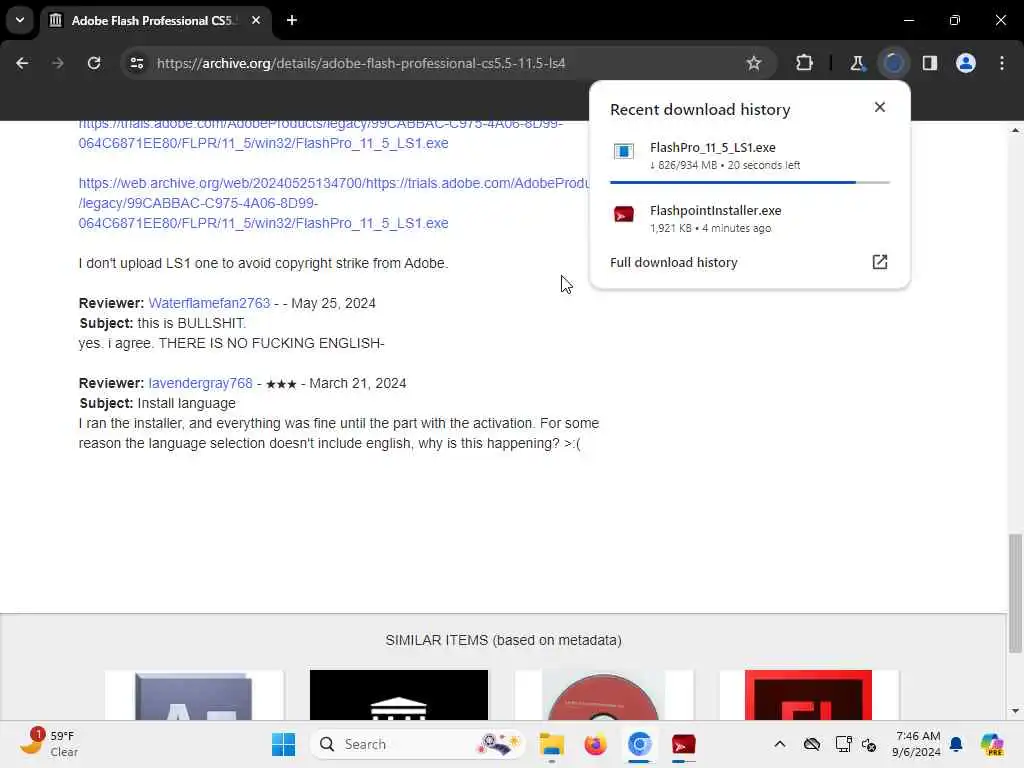Click the open-in-new-tab download history icon
This screenshot has width=1024, height=768.
coord(880,263)
